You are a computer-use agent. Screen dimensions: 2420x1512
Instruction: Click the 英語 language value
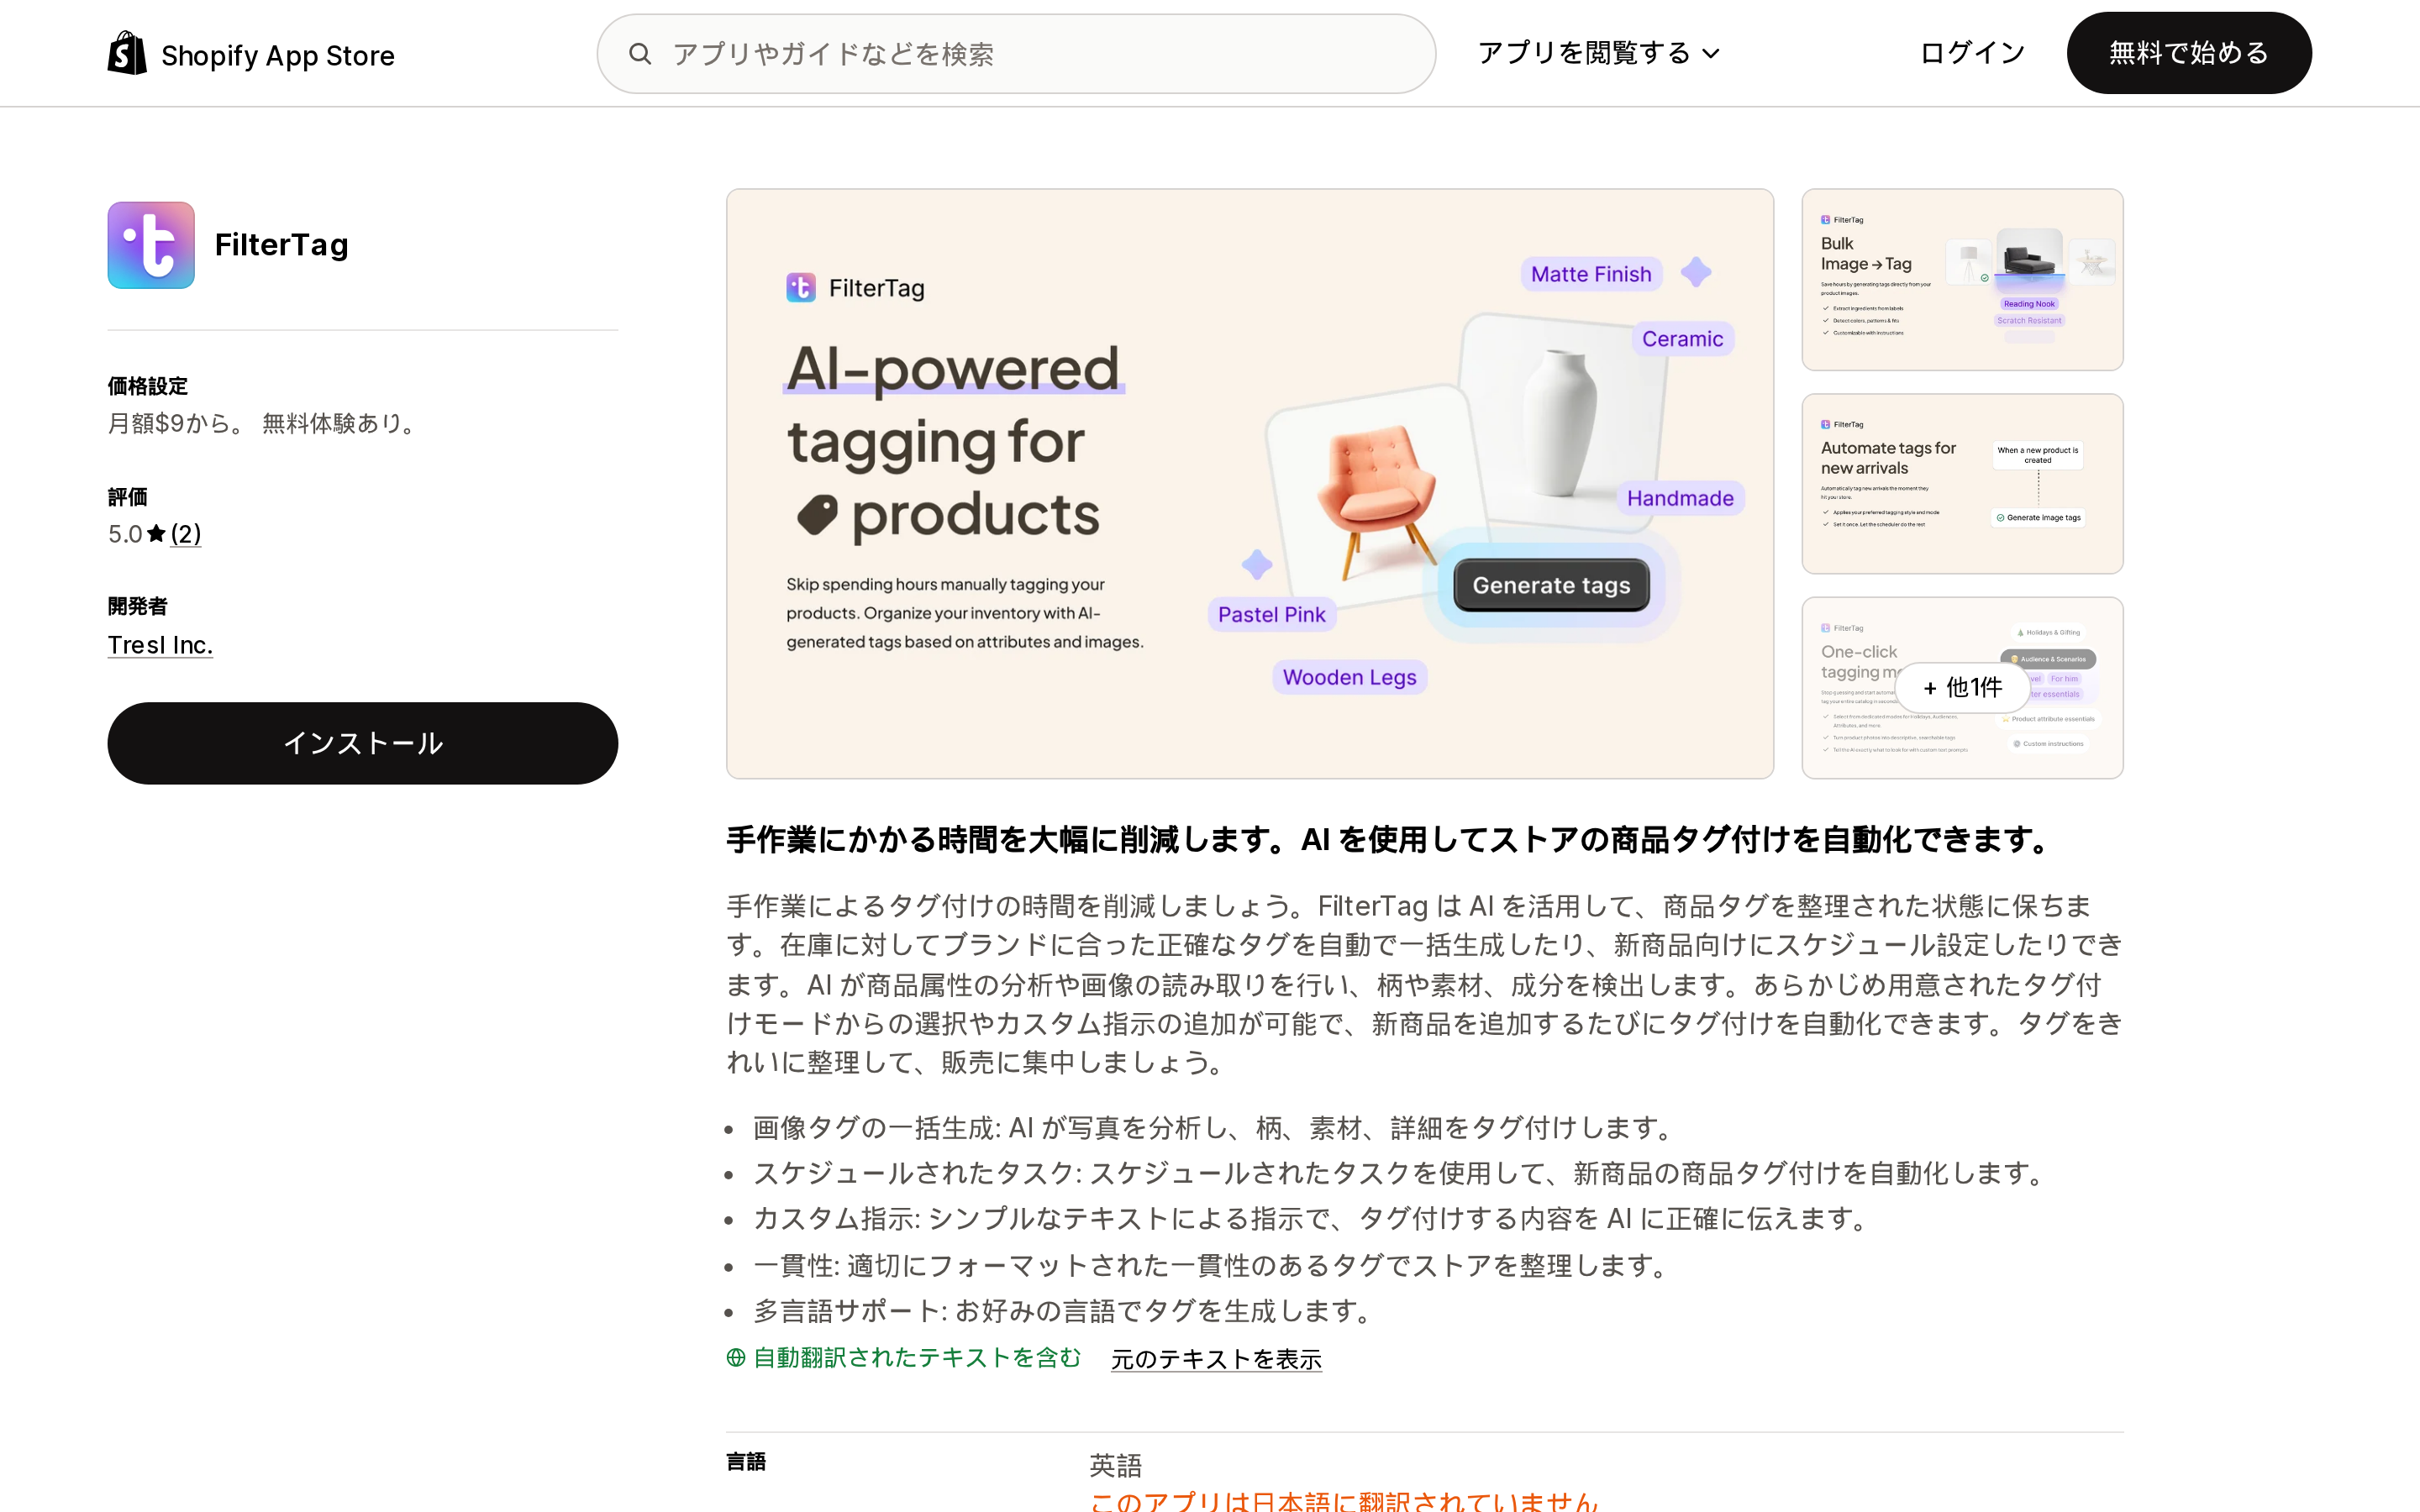[x=1116, y=1466]
